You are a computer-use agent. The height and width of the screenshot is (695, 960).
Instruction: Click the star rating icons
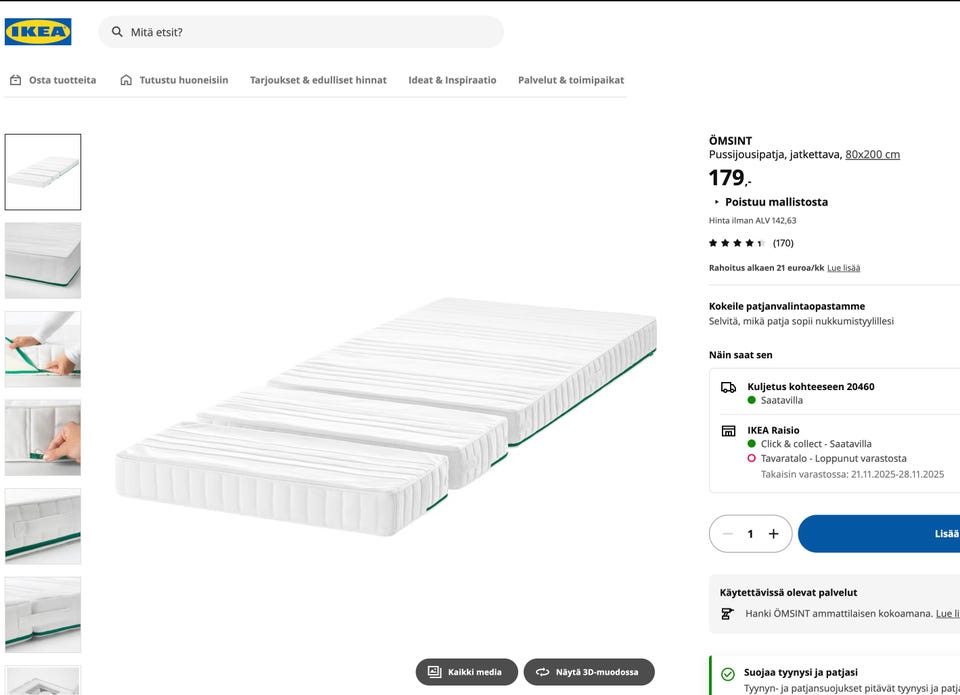click(736, 243)
